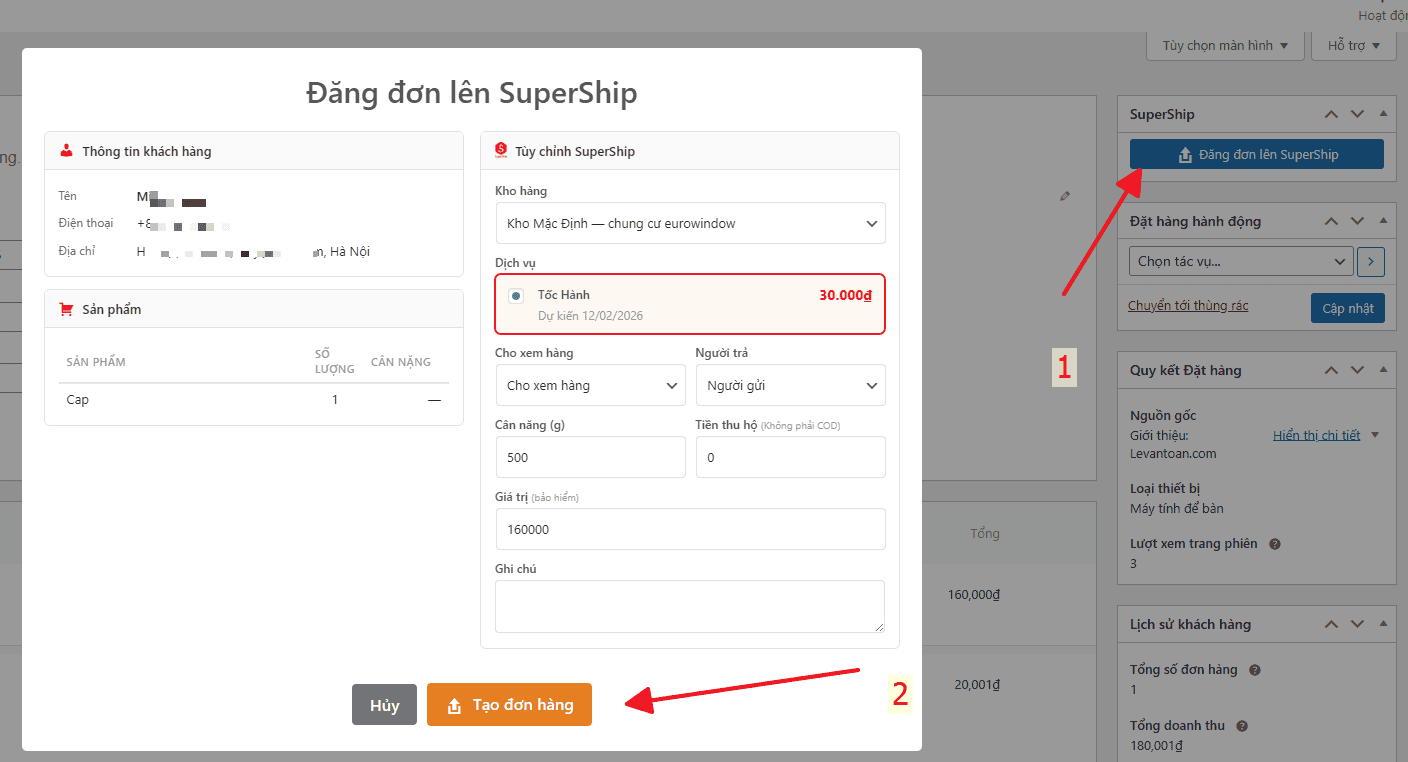
Task: Click the apply-action arrow beside Chọn tác vụ
Action: [x=1371, y=262]
